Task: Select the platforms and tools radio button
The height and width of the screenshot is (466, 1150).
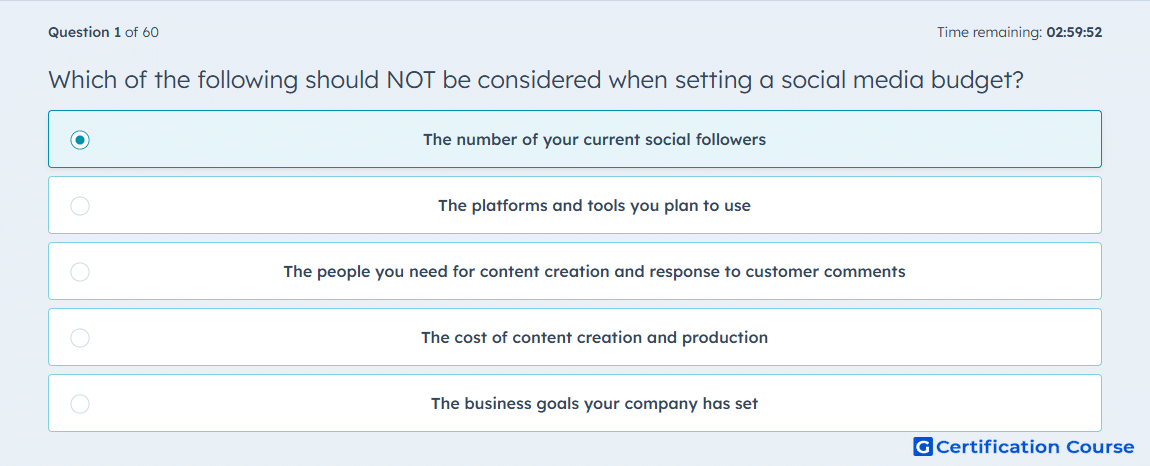Action: (x=80, y=205)
